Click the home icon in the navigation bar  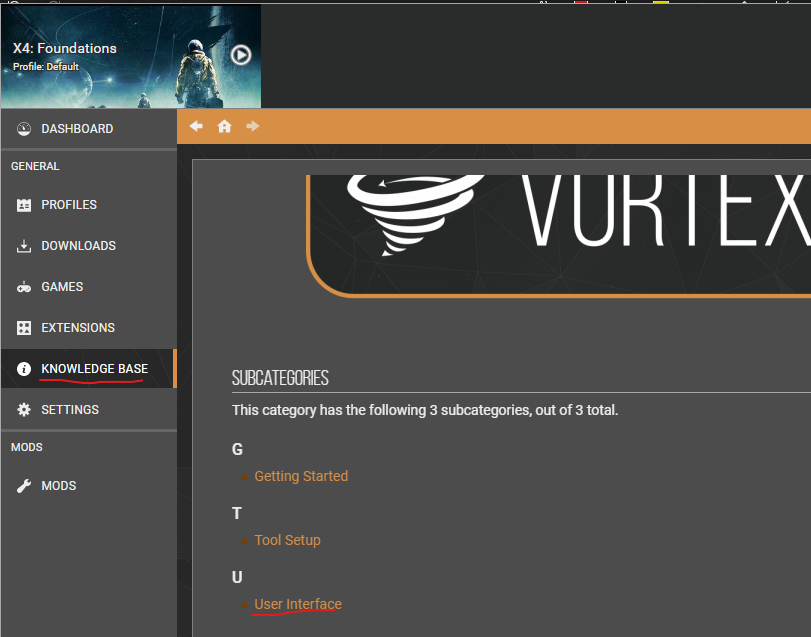point(224,126)
